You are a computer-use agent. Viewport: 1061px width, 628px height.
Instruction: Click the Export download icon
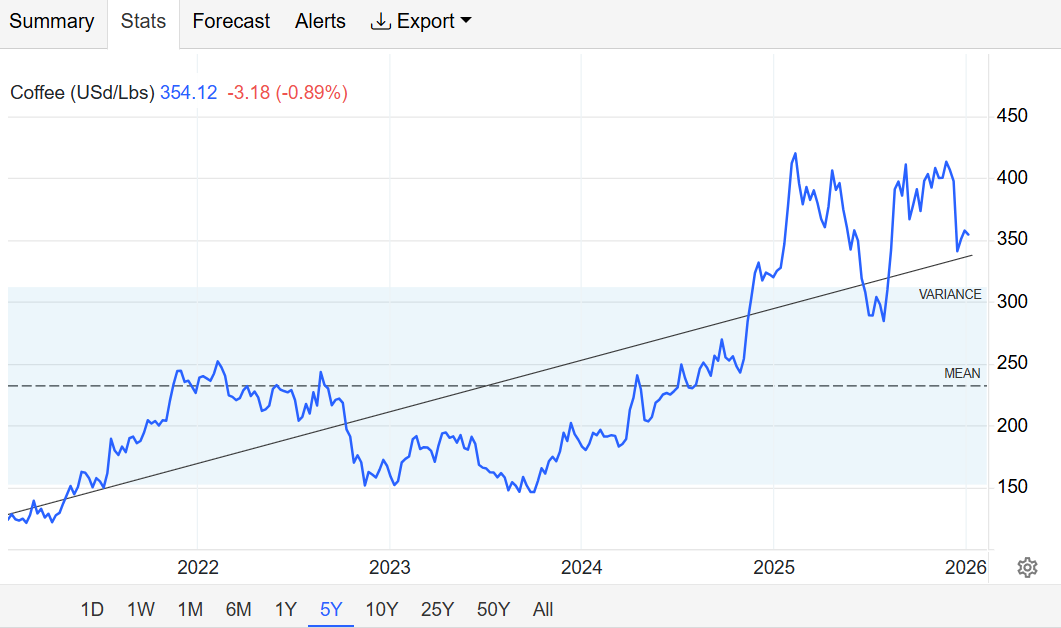click(380, 22)
